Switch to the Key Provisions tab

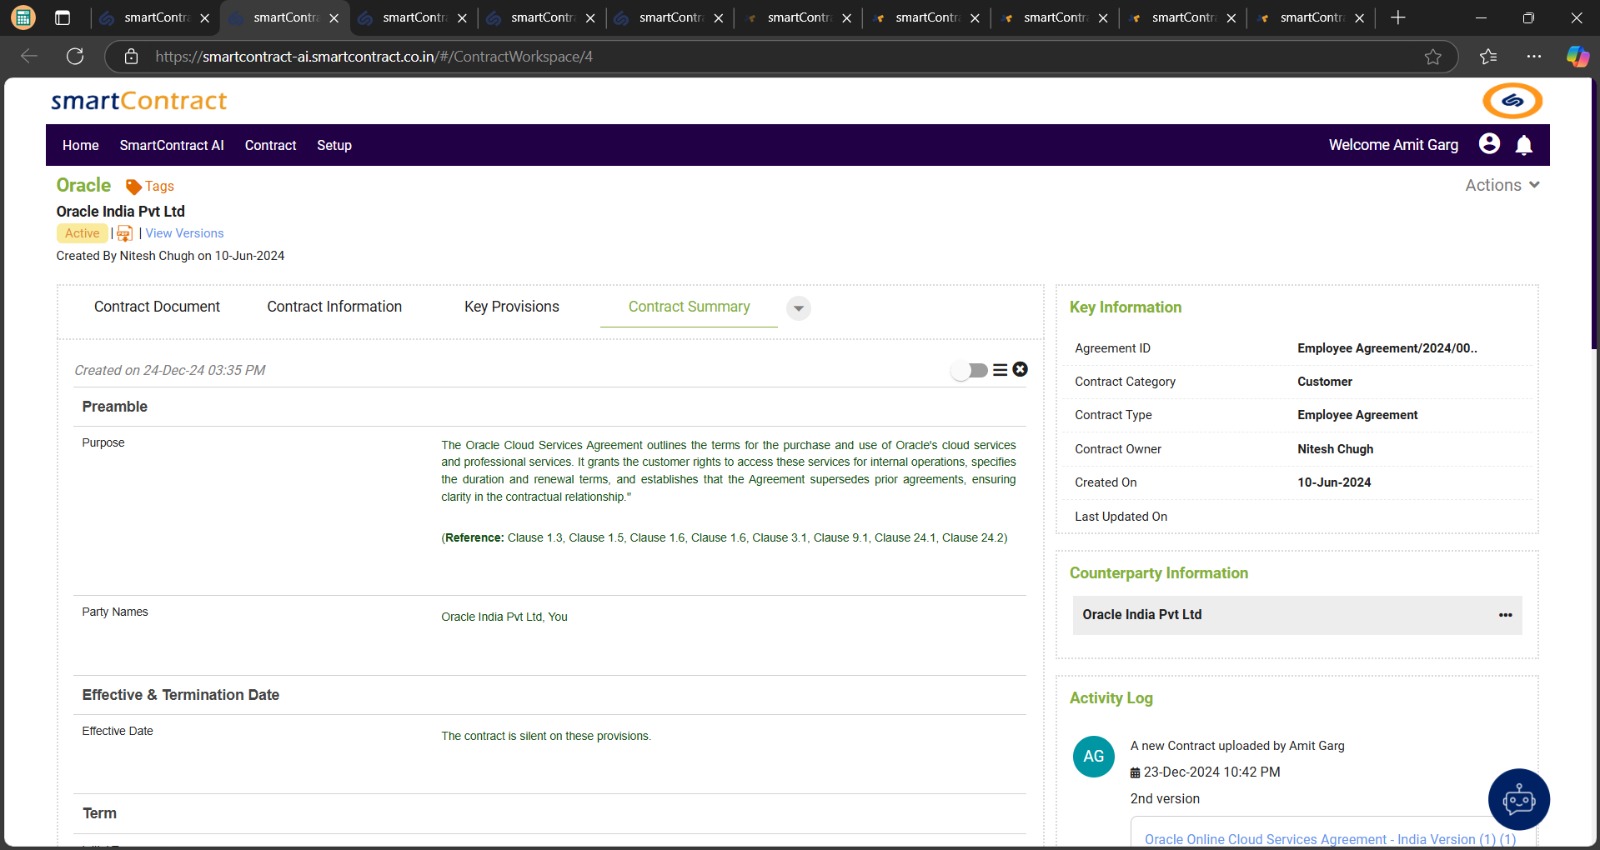point(511,307)
